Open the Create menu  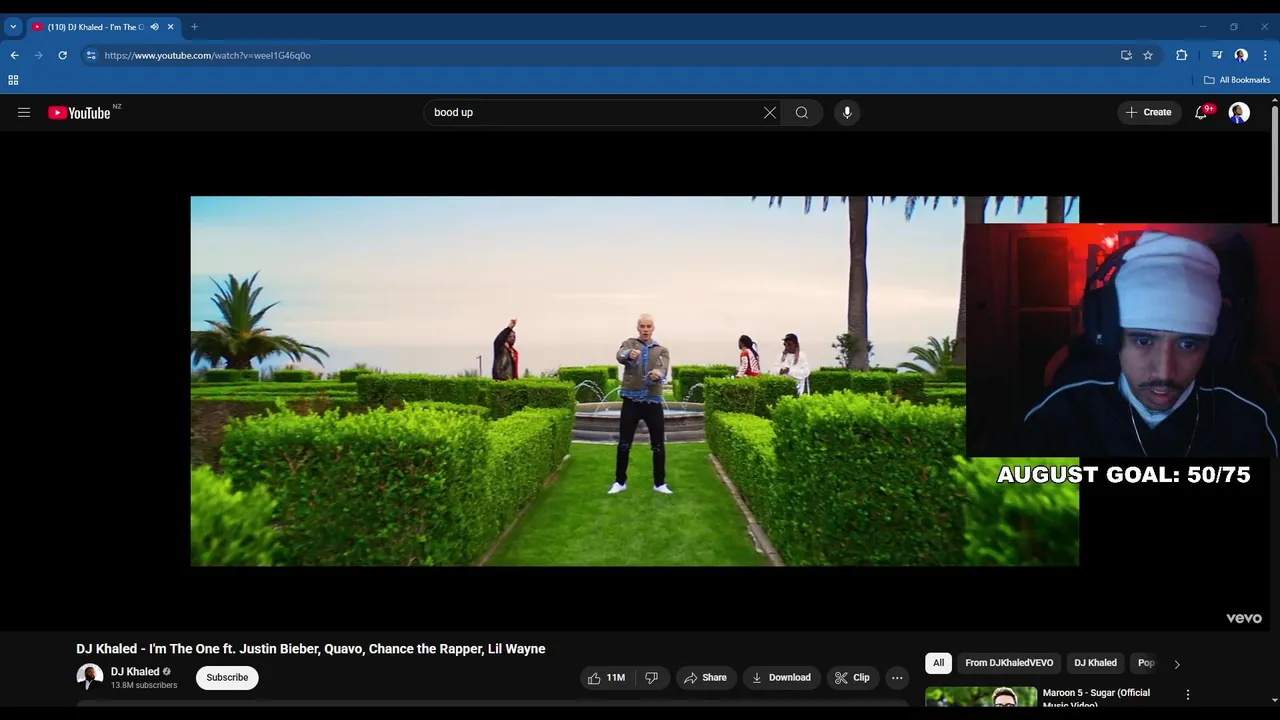coord(1149,113)
